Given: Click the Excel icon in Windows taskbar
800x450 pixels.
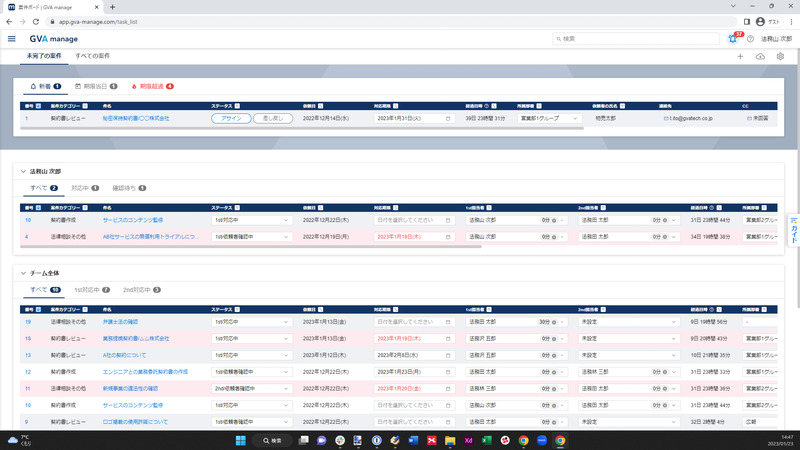Looking at the screenshot, I should [x=487, y=440].
